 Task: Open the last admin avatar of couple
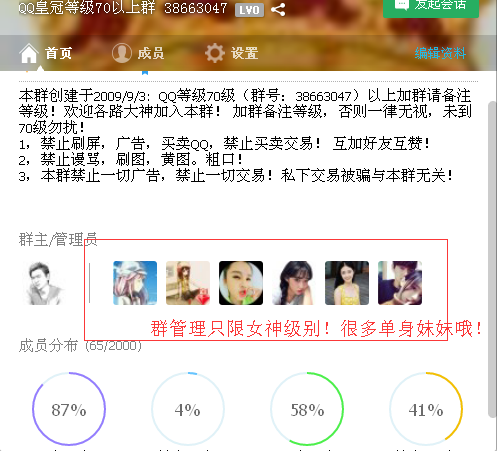coord(400,283)
